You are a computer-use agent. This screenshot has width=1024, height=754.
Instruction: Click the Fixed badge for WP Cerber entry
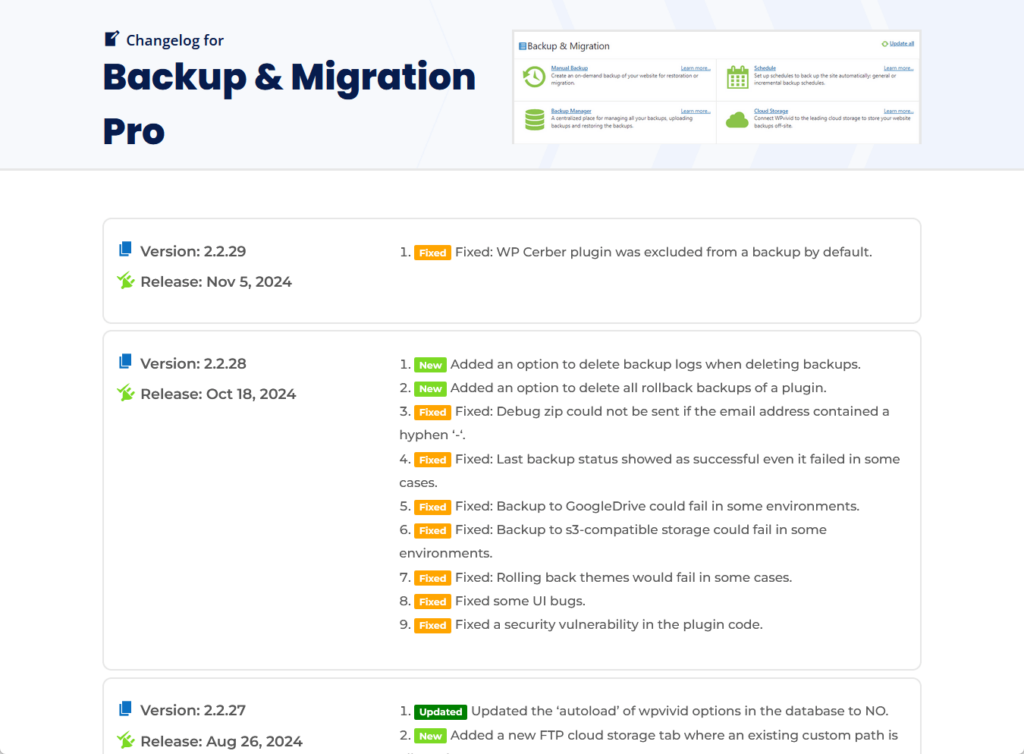coord(432,253)
